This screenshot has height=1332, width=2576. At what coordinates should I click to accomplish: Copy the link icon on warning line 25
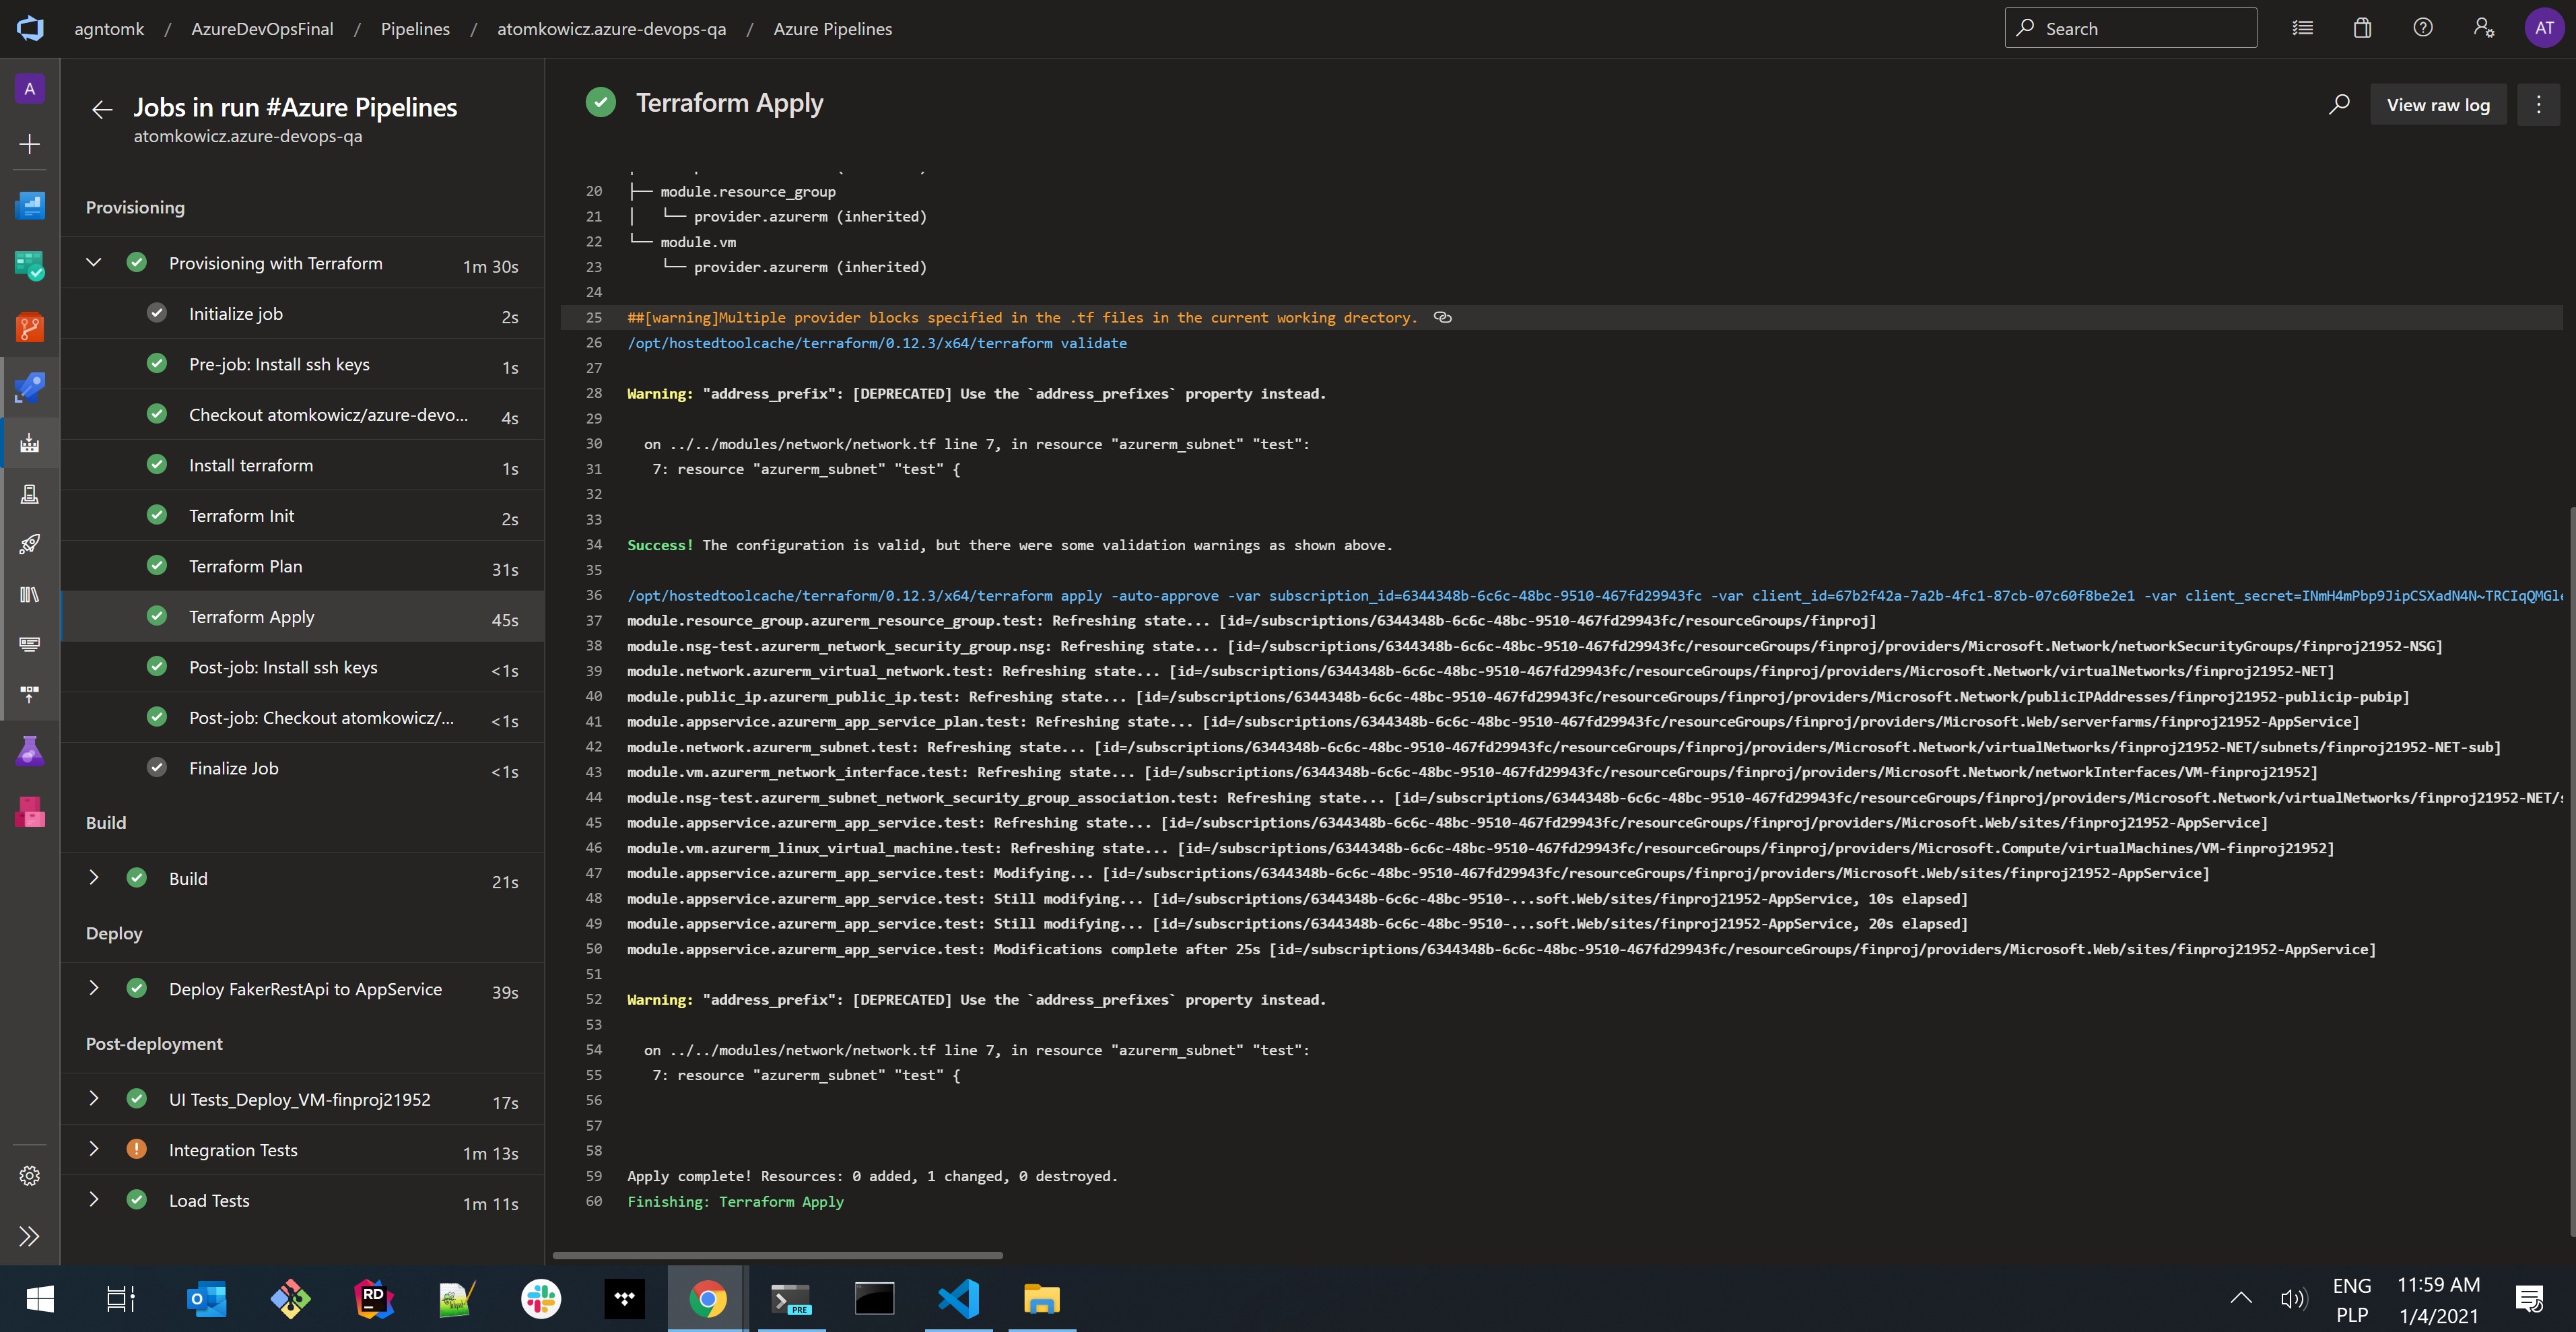coord(1442,317)
